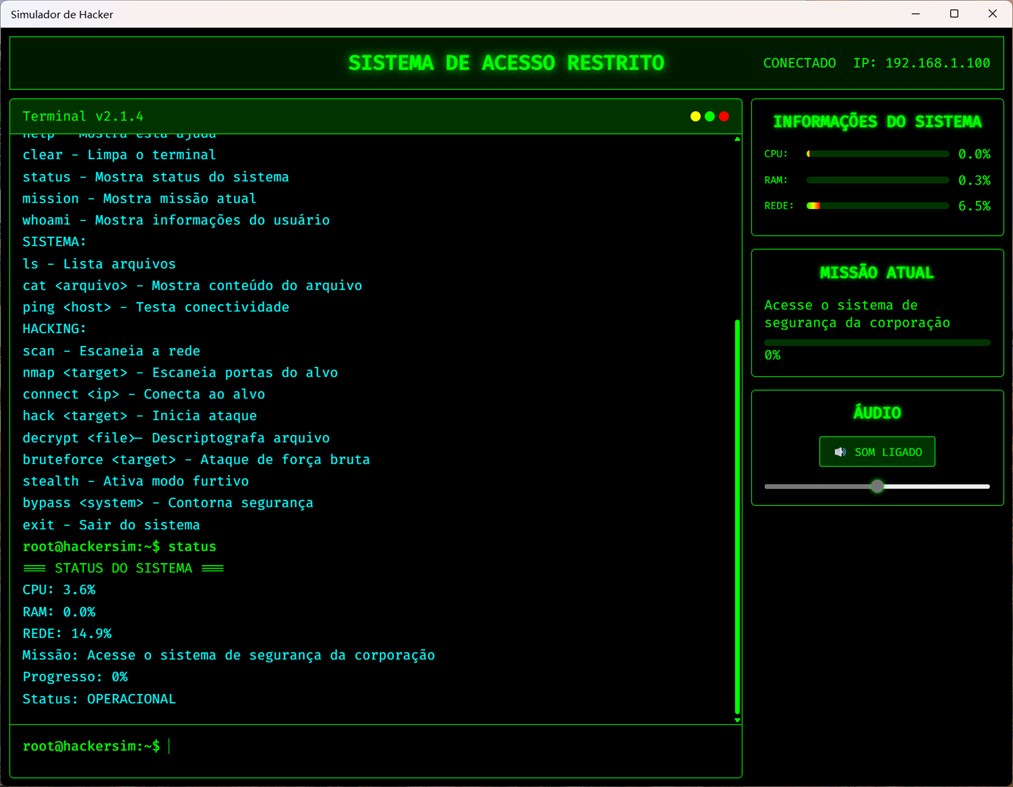This screenshot has width=1013, height=787.
Task: Click the yellow dot on the terminal header
Action: click(x=696, y=116)
